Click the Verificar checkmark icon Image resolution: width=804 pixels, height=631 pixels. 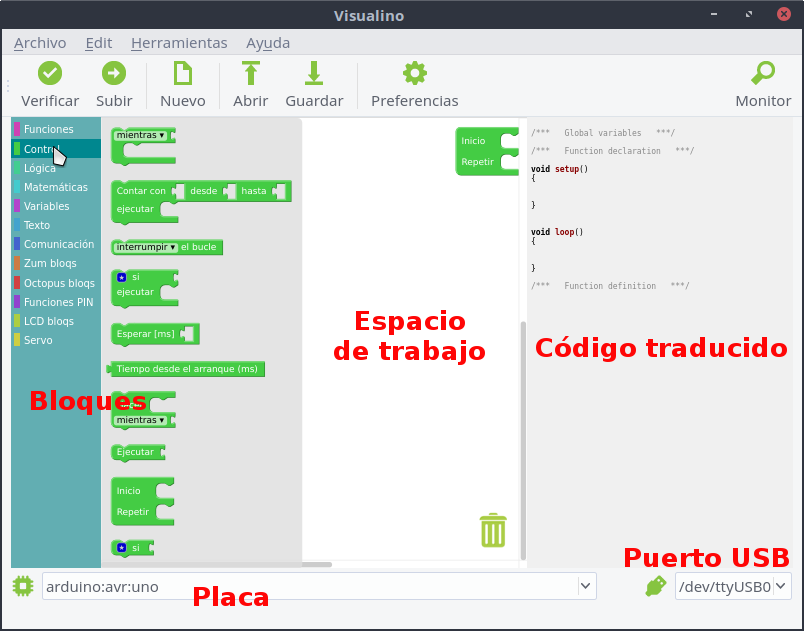coord(50,74)
